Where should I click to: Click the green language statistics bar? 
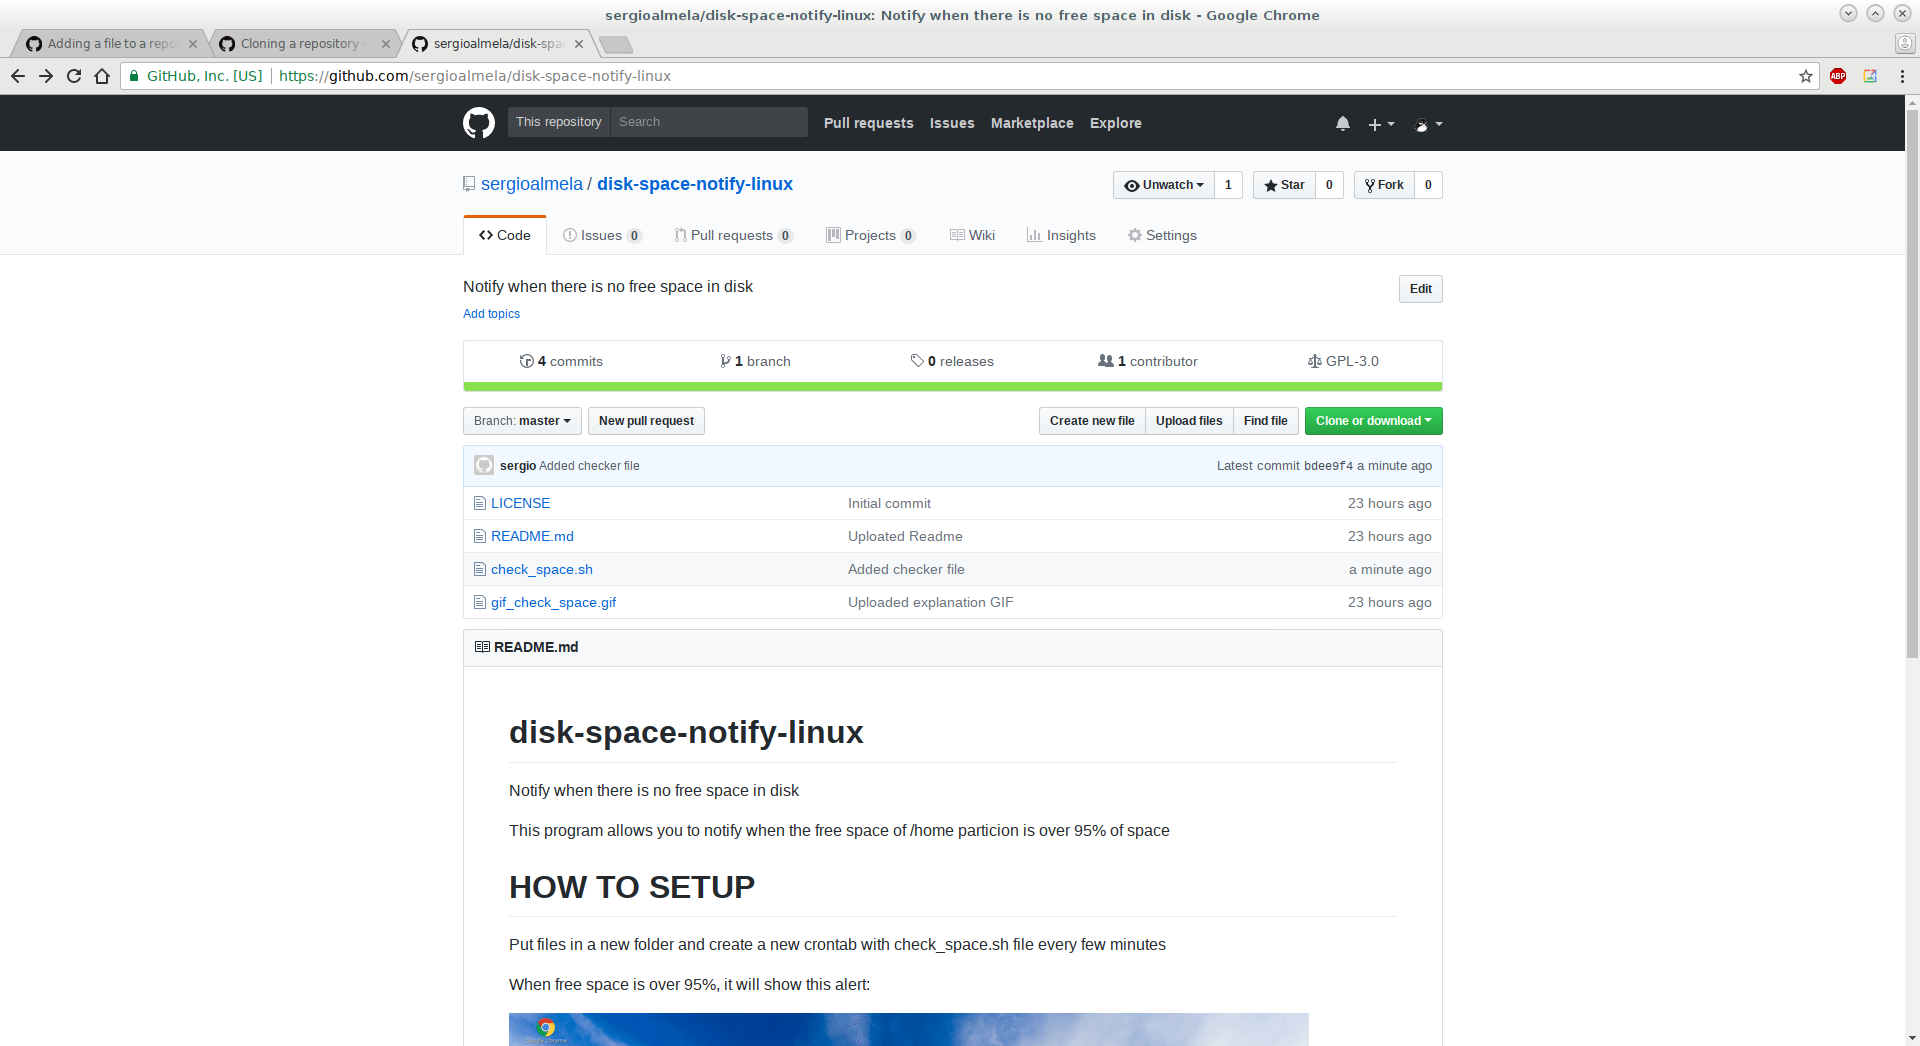point(951,385)
